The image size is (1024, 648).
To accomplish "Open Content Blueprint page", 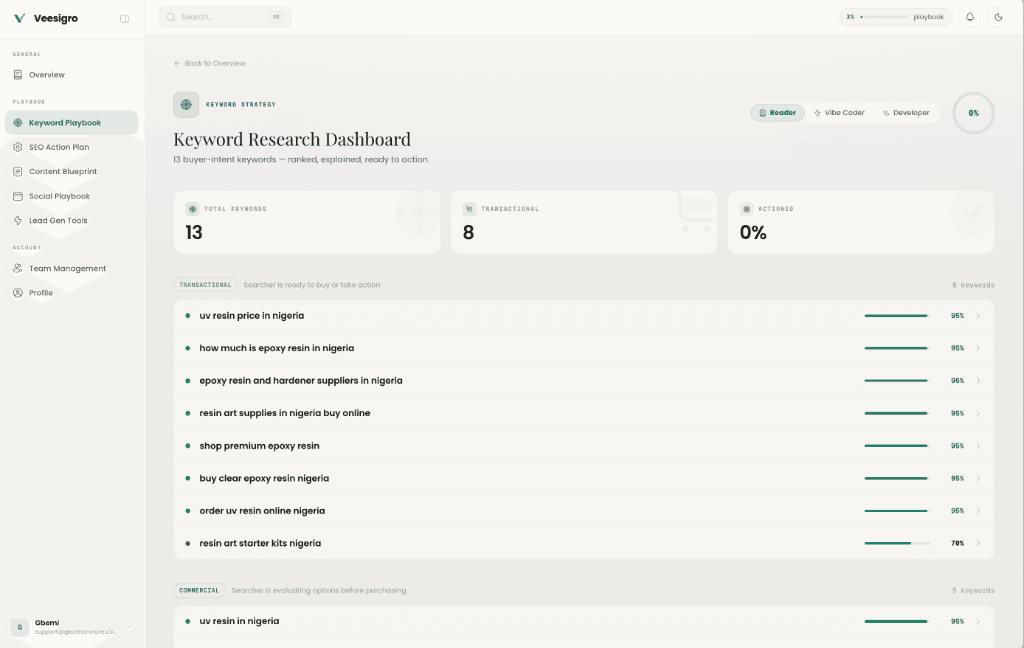I will point(72,172).
